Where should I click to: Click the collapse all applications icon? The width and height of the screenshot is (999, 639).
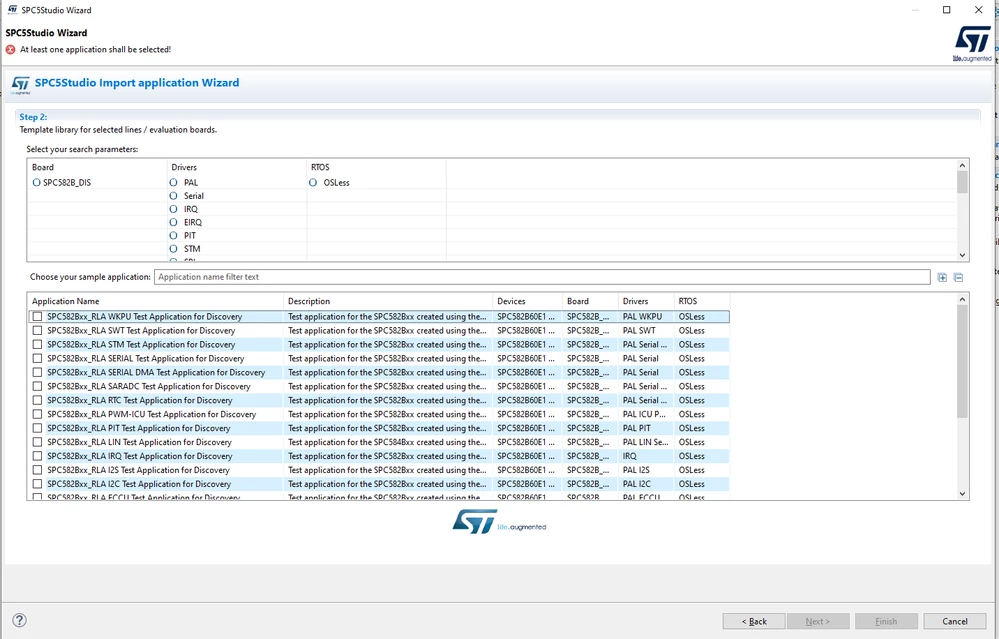(x=958, y=277)
